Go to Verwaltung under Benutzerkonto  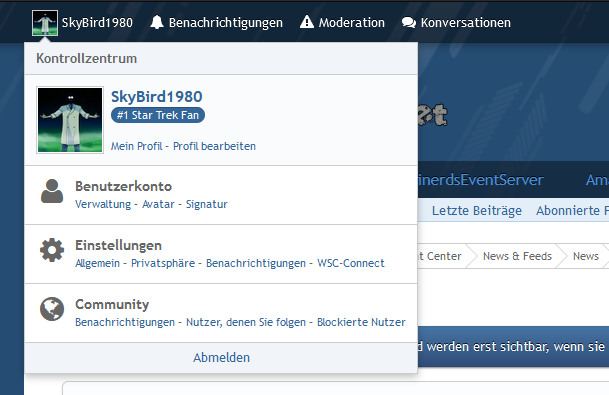103,204
